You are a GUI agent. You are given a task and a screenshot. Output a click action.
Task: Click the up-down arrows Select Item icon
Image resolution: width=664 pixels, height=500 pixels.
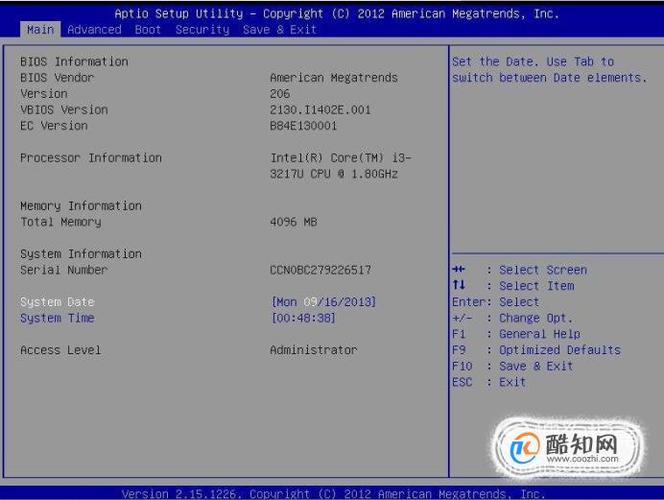coord(459,285)
